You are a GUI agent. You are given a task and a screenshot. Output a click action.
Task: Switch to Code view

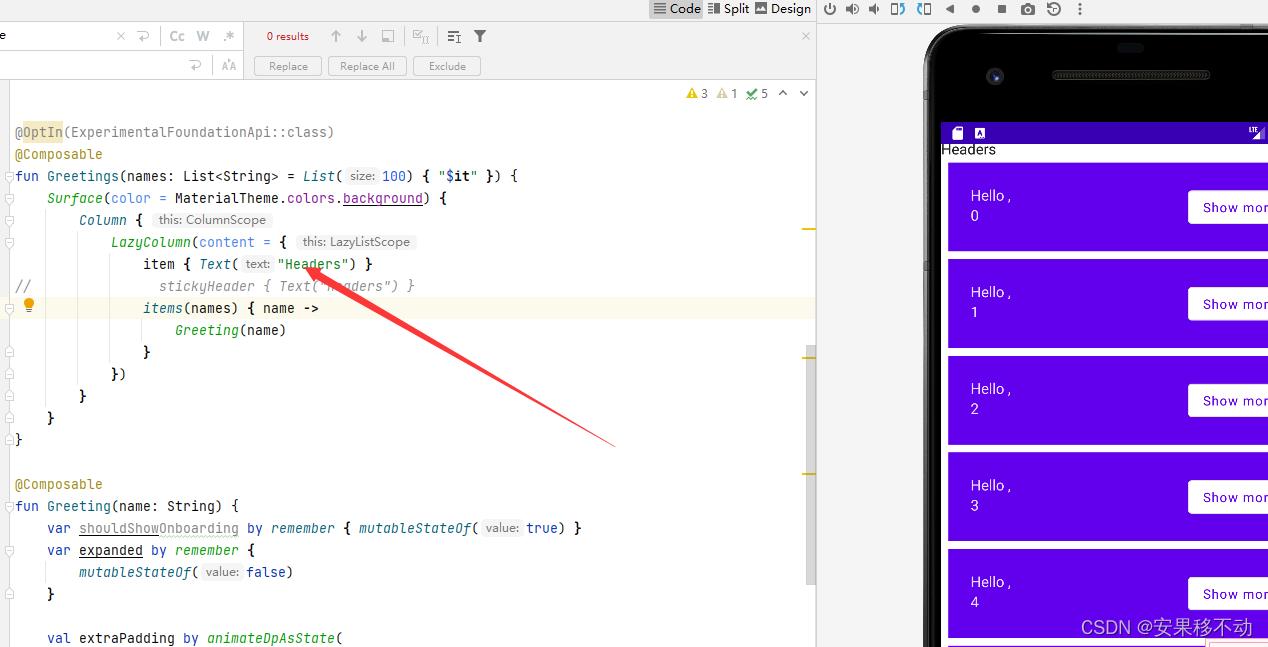[x=677, y=9]
